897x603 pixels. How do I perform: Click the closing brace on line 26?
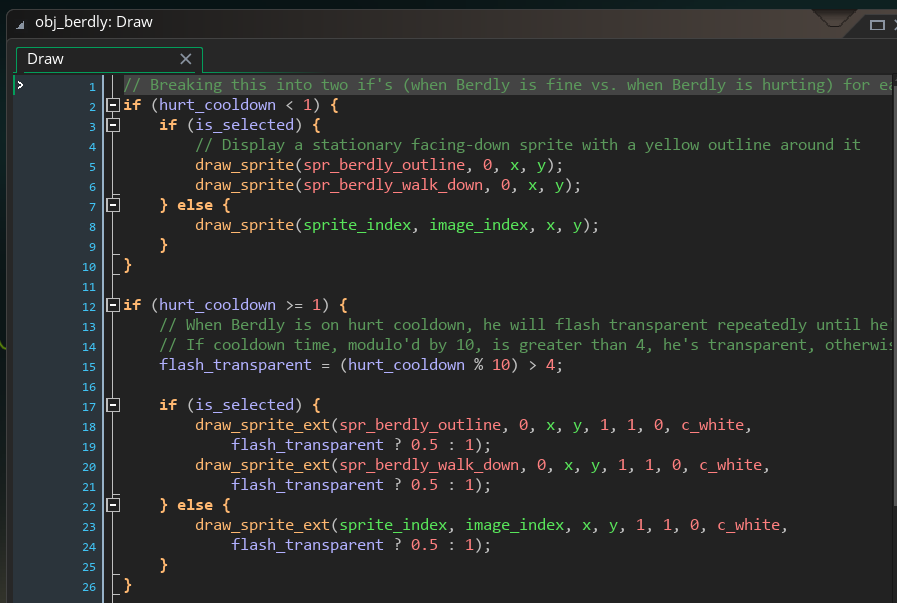pyautogui.click(x=128, y=585)
